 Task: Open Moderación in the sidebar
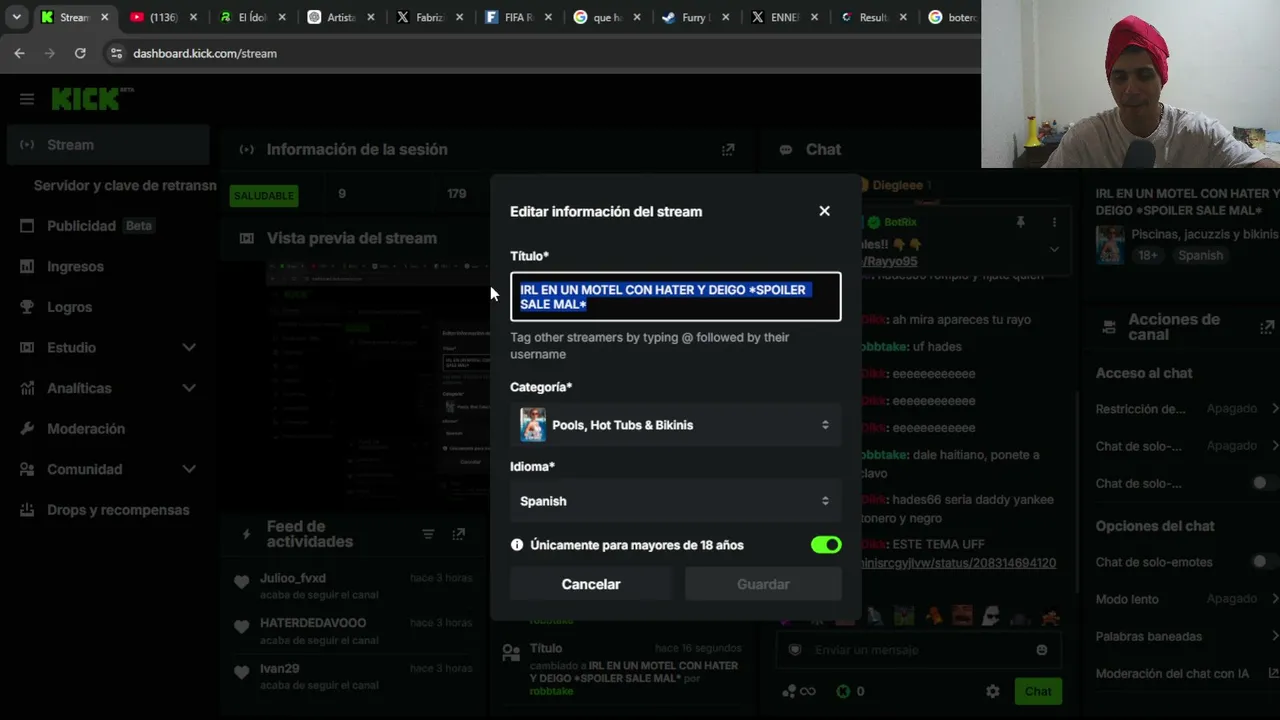(108, 429)
